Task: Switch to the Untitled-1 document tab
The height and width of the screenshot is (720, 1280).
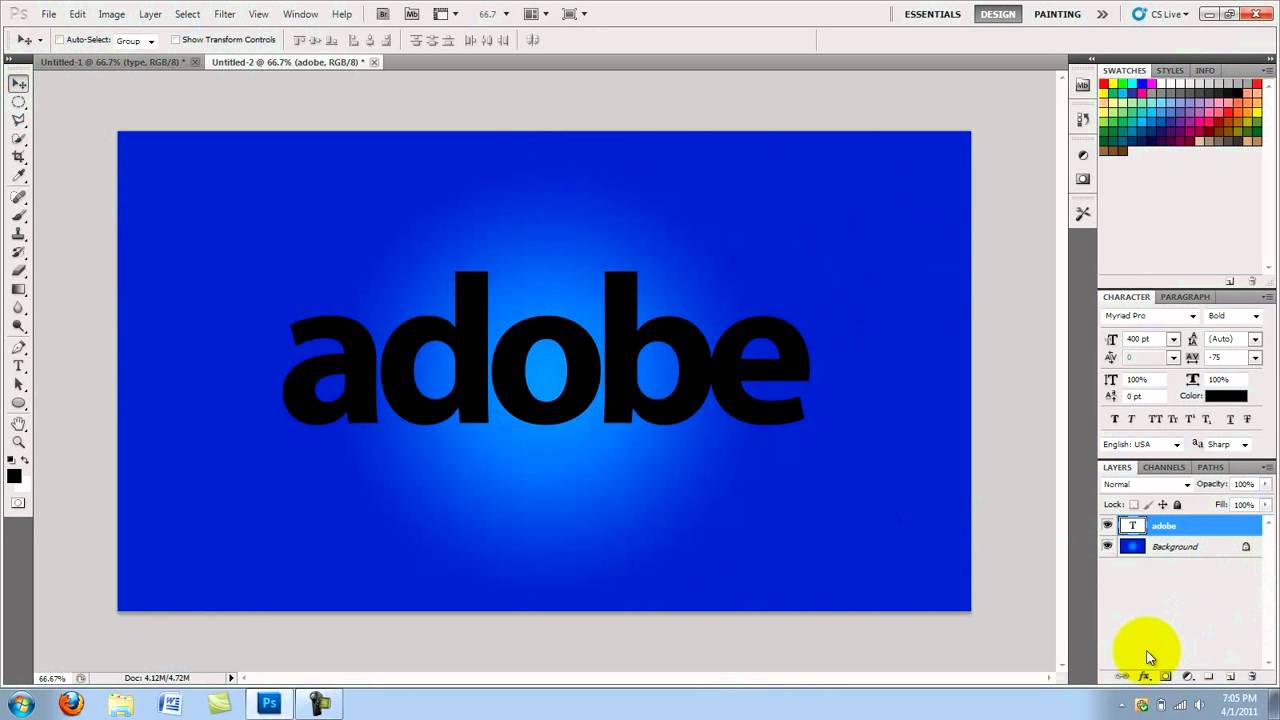Action: (113, 62)
